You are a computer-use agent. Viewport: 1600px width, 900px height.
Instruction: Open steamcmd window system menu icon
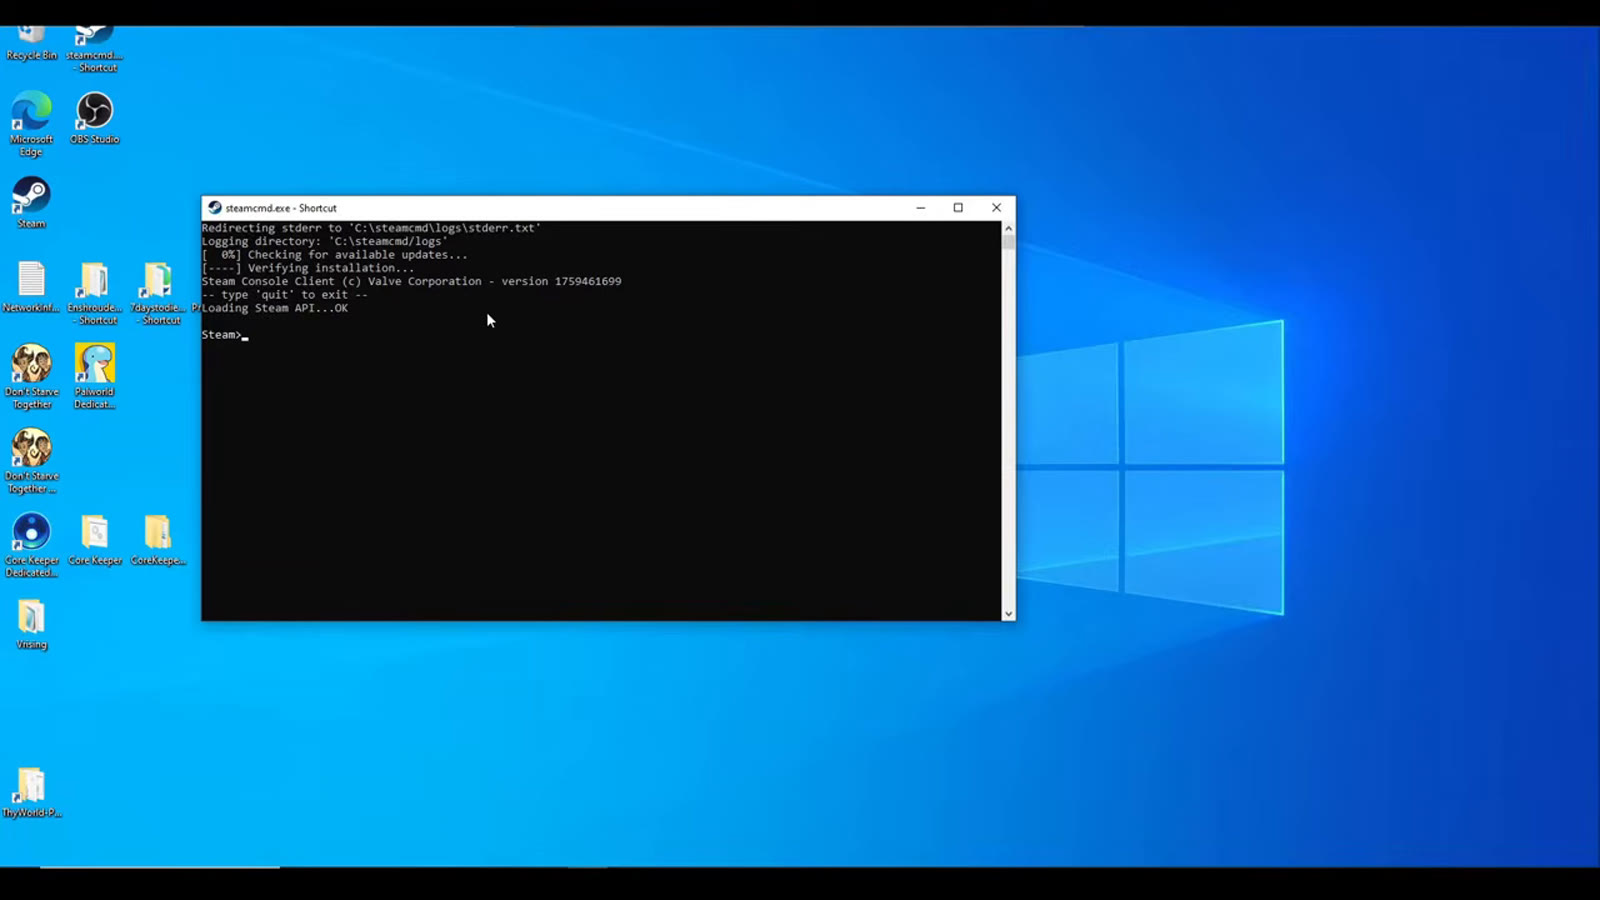click(214, 208)
